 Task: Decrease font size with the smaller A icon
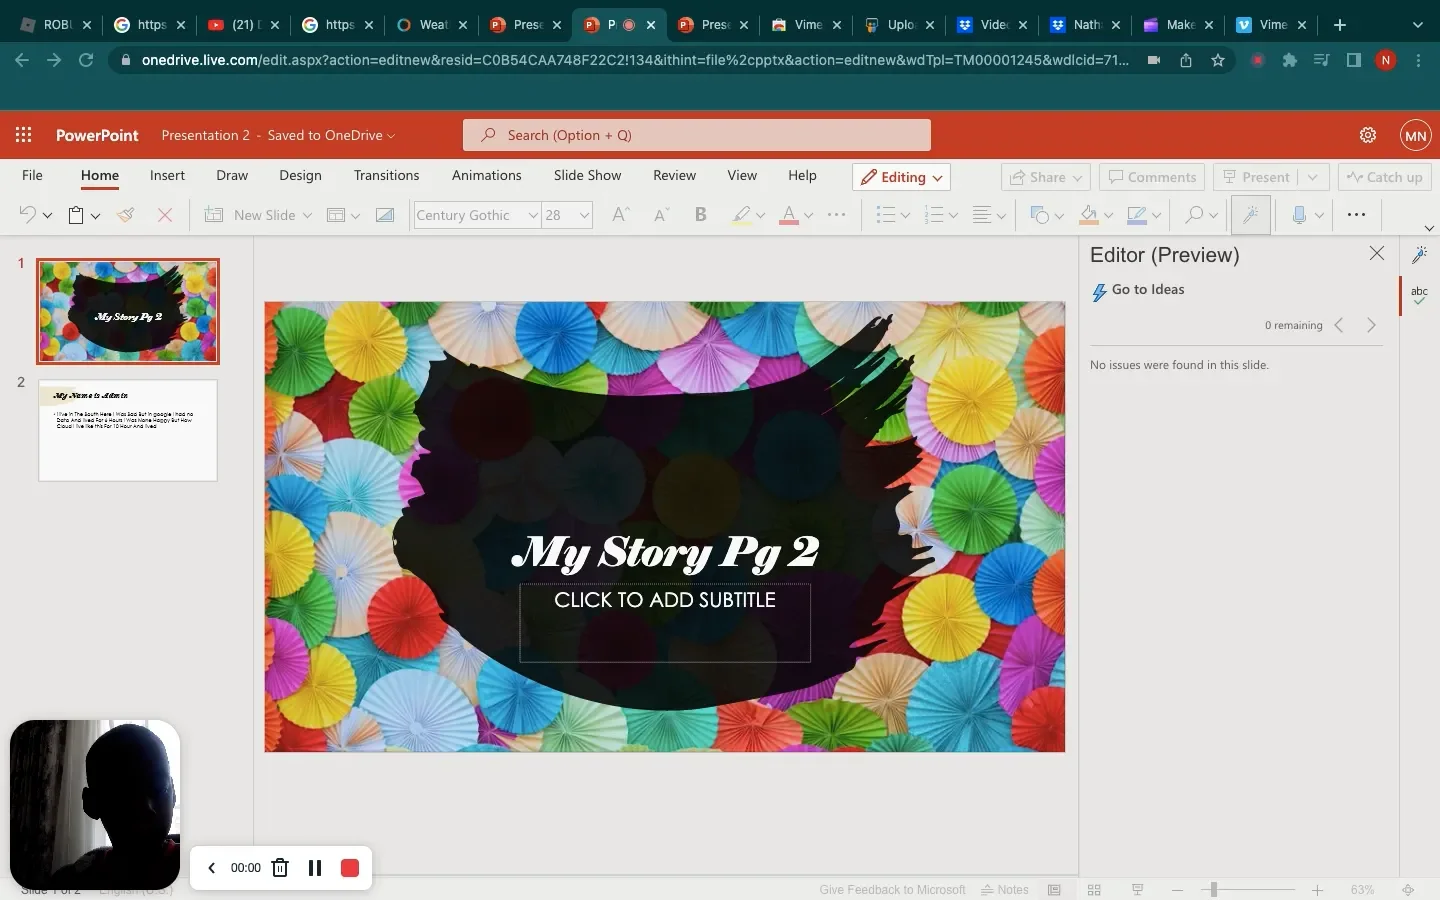click(661, 215)
